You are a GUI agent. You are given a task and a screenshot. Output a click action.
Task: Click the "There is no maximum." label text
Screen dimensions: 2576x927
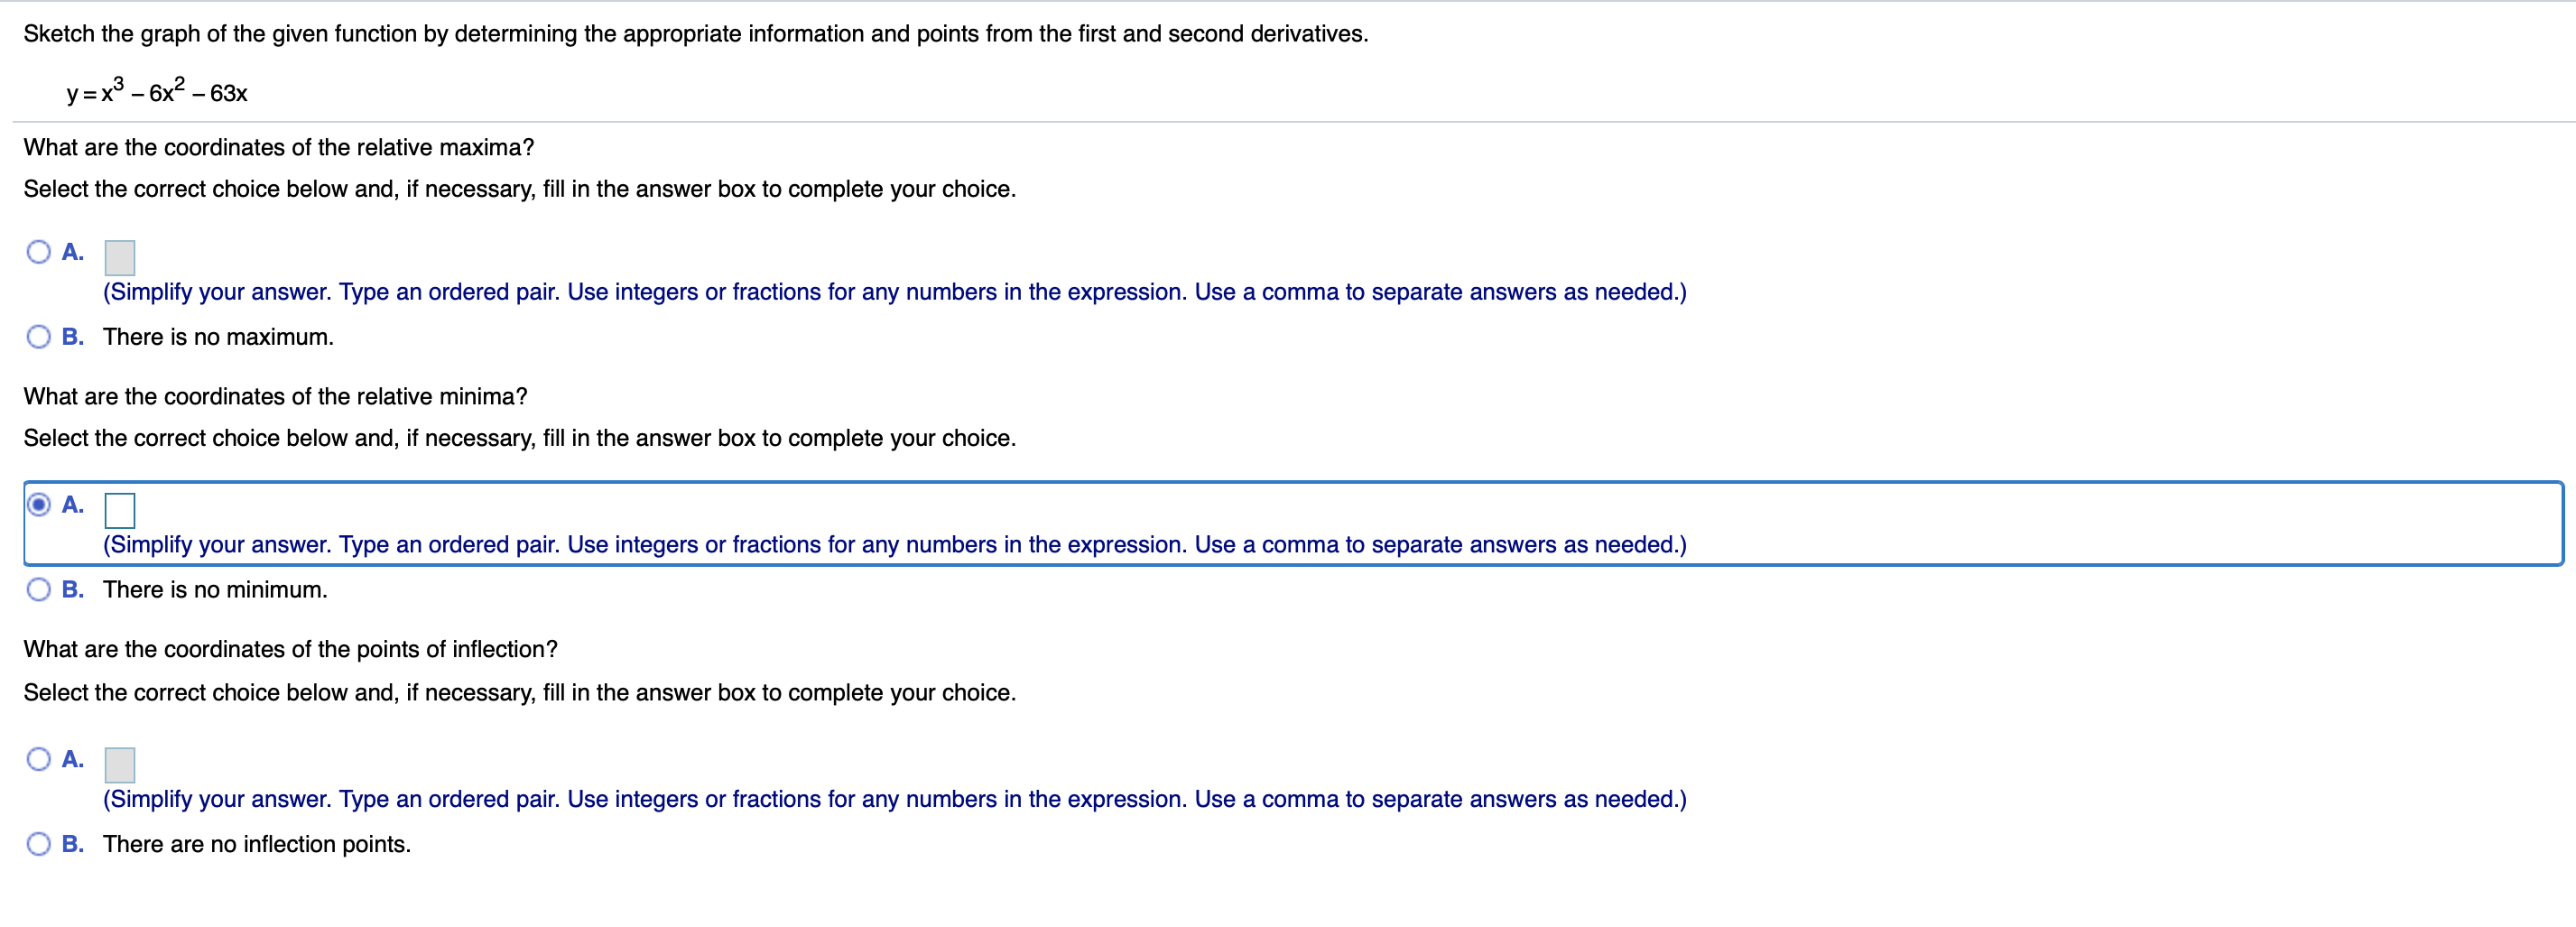click(x=218, y=337)
